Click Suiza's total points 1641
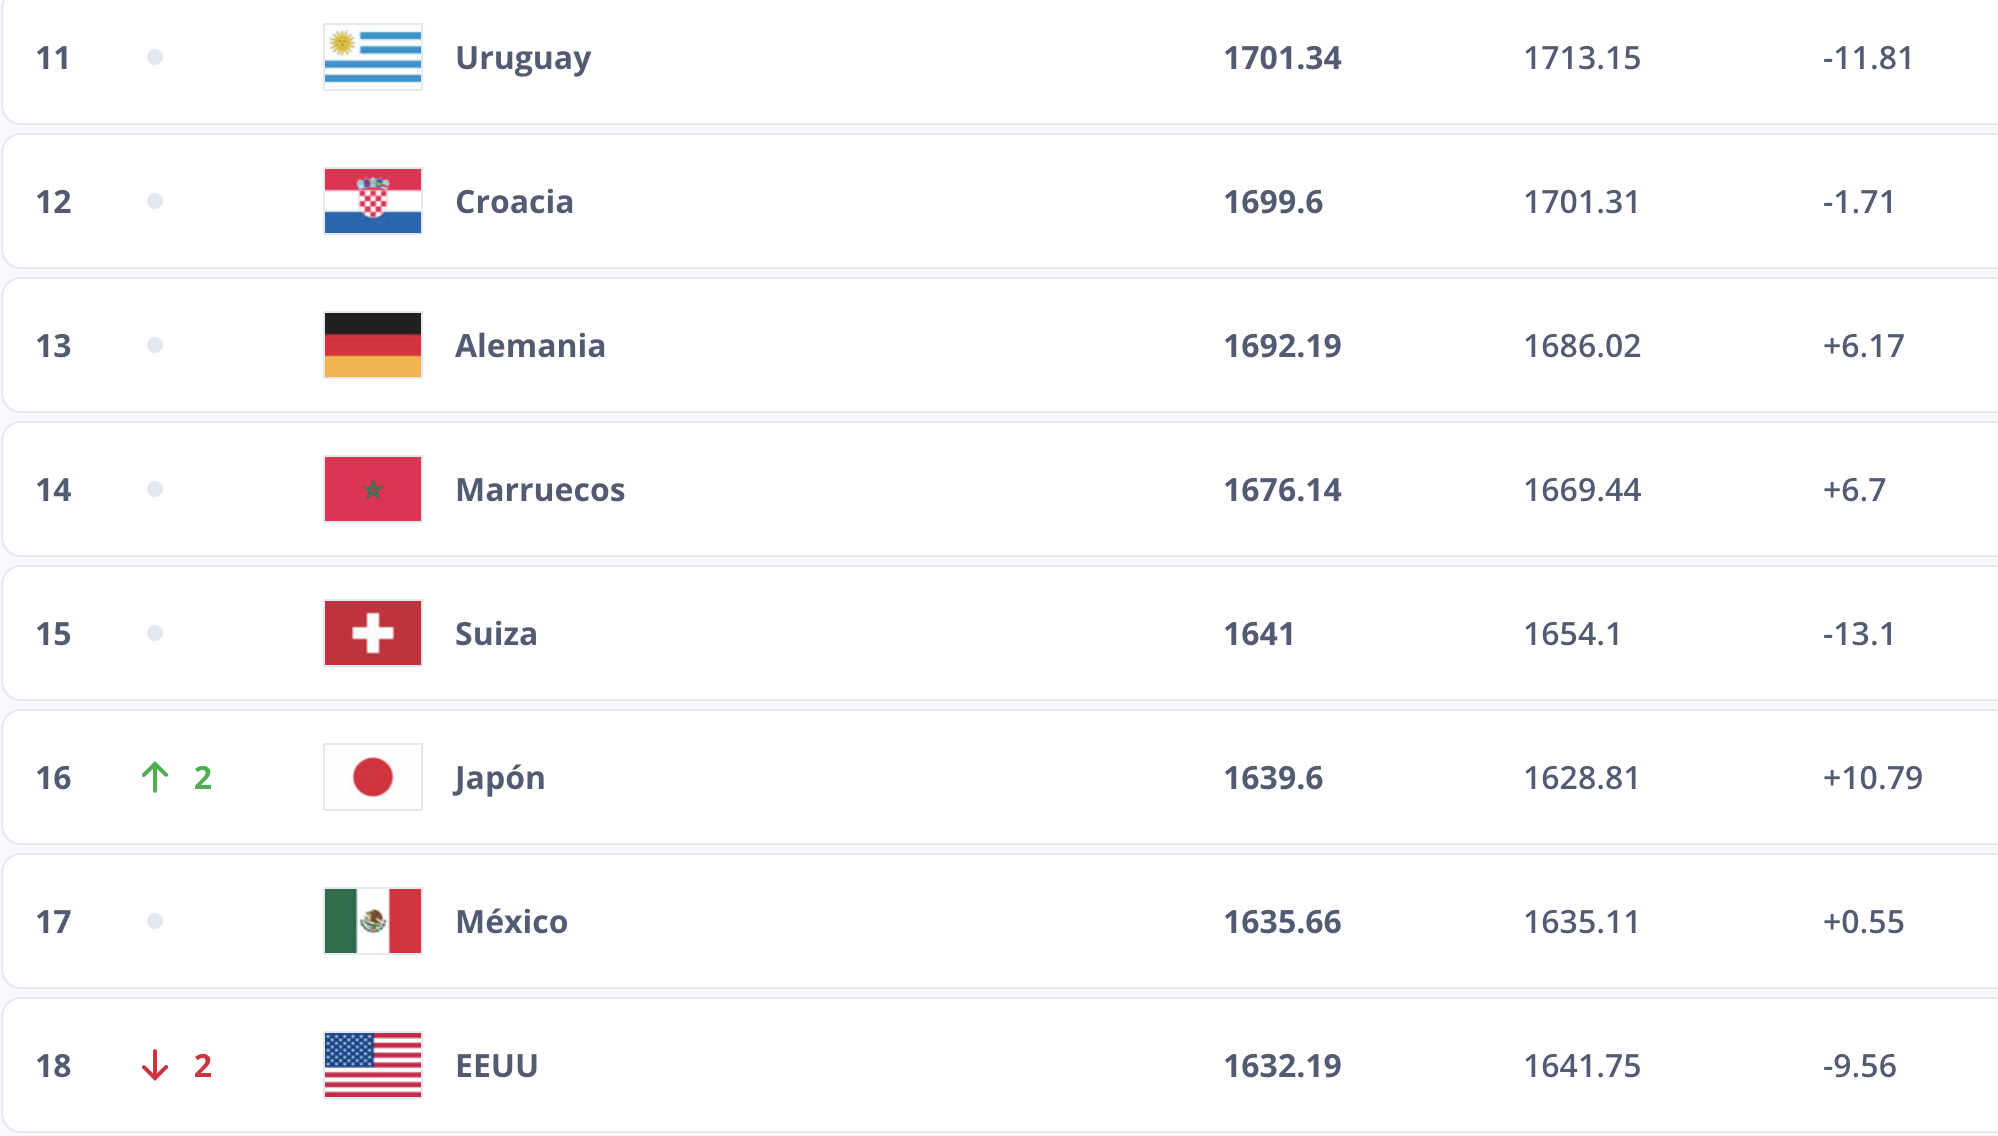The width and height of the screenshot is (1998, 1136). pyautogui.click(x=1259, y=634)
